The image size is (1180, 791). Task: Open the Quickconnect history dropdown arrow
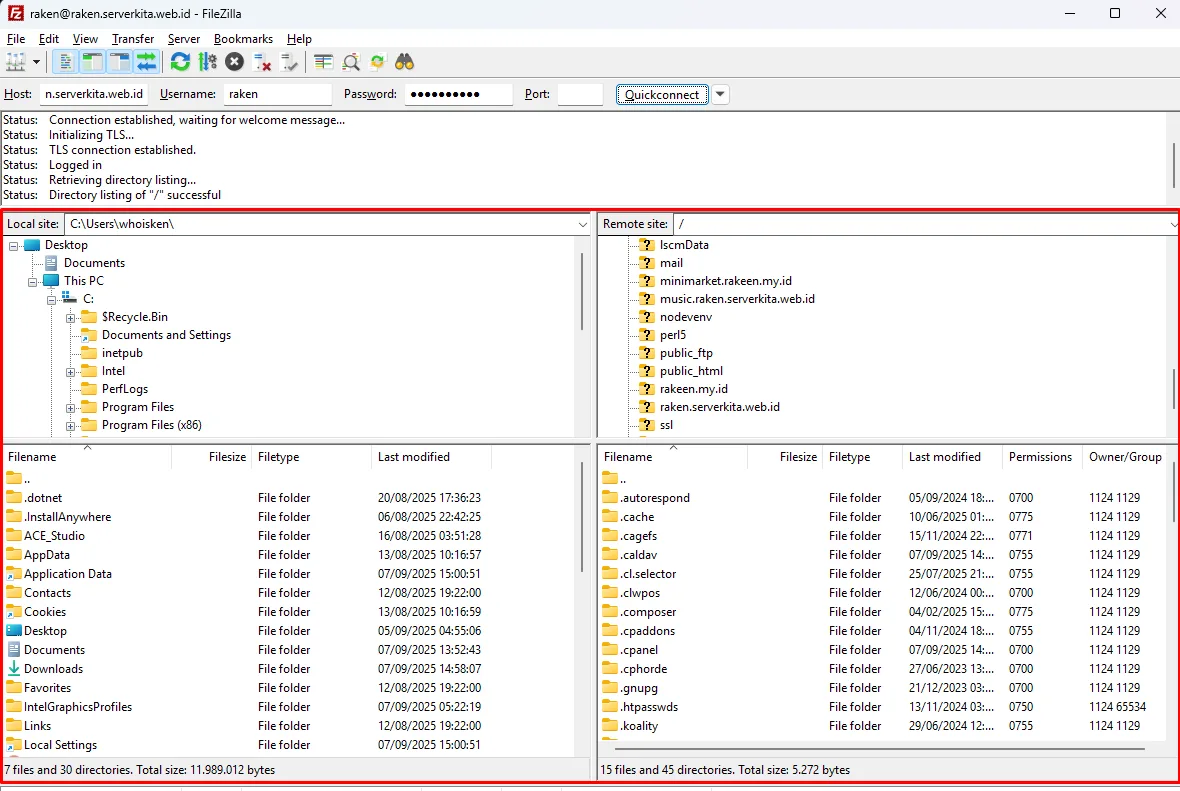(720, 94)
